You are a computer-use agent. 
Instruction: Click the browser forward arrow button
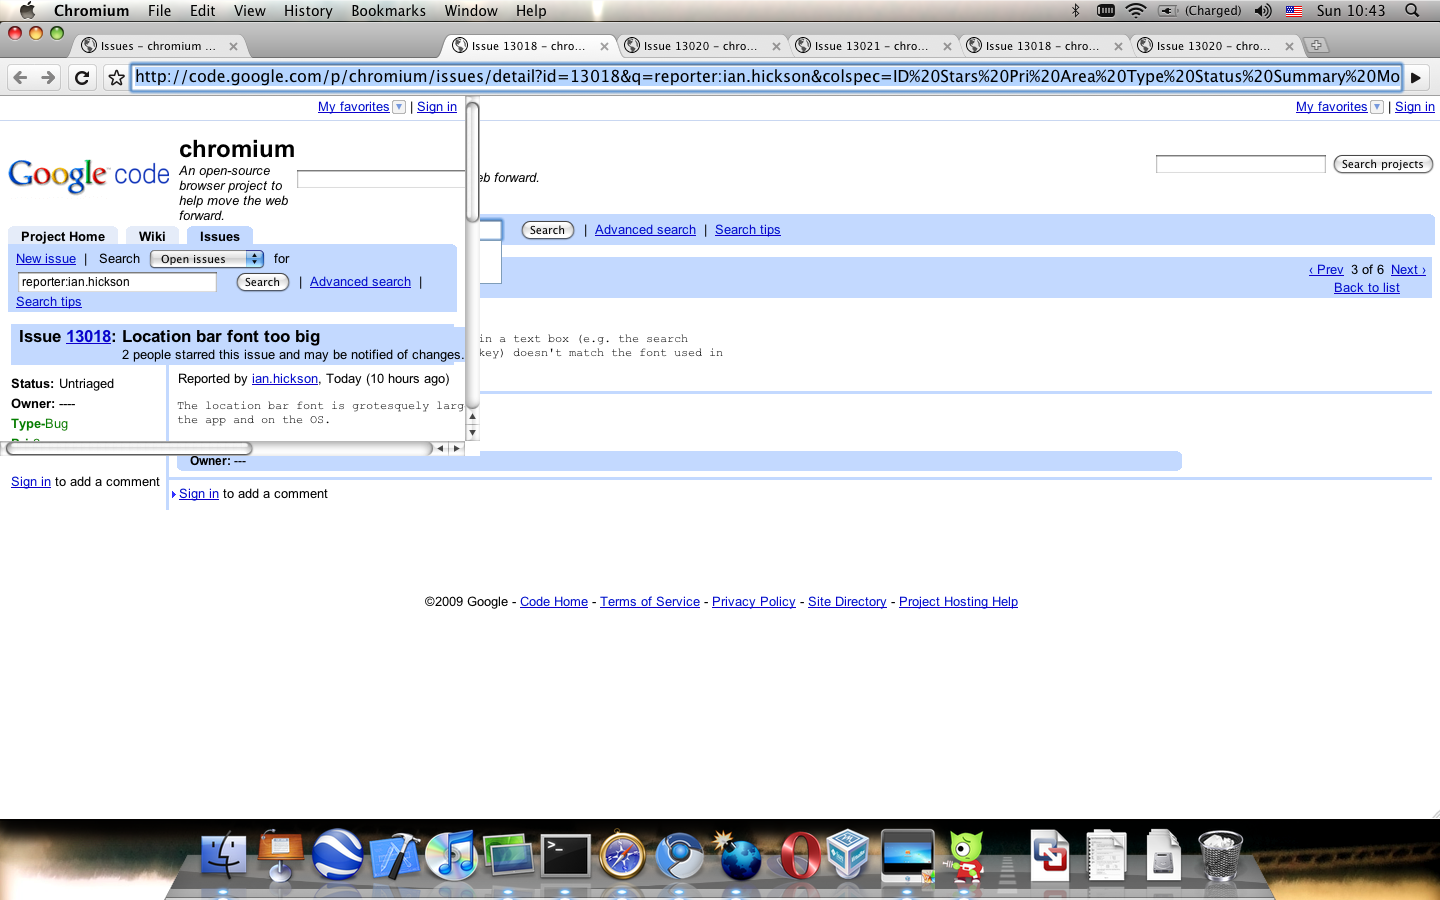pos(48,77)
